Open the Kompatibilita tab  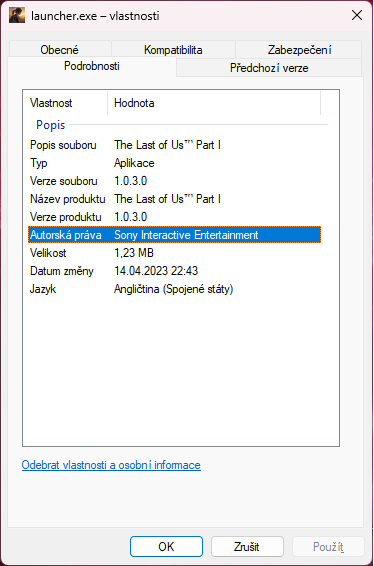click(x=173, y=50)
